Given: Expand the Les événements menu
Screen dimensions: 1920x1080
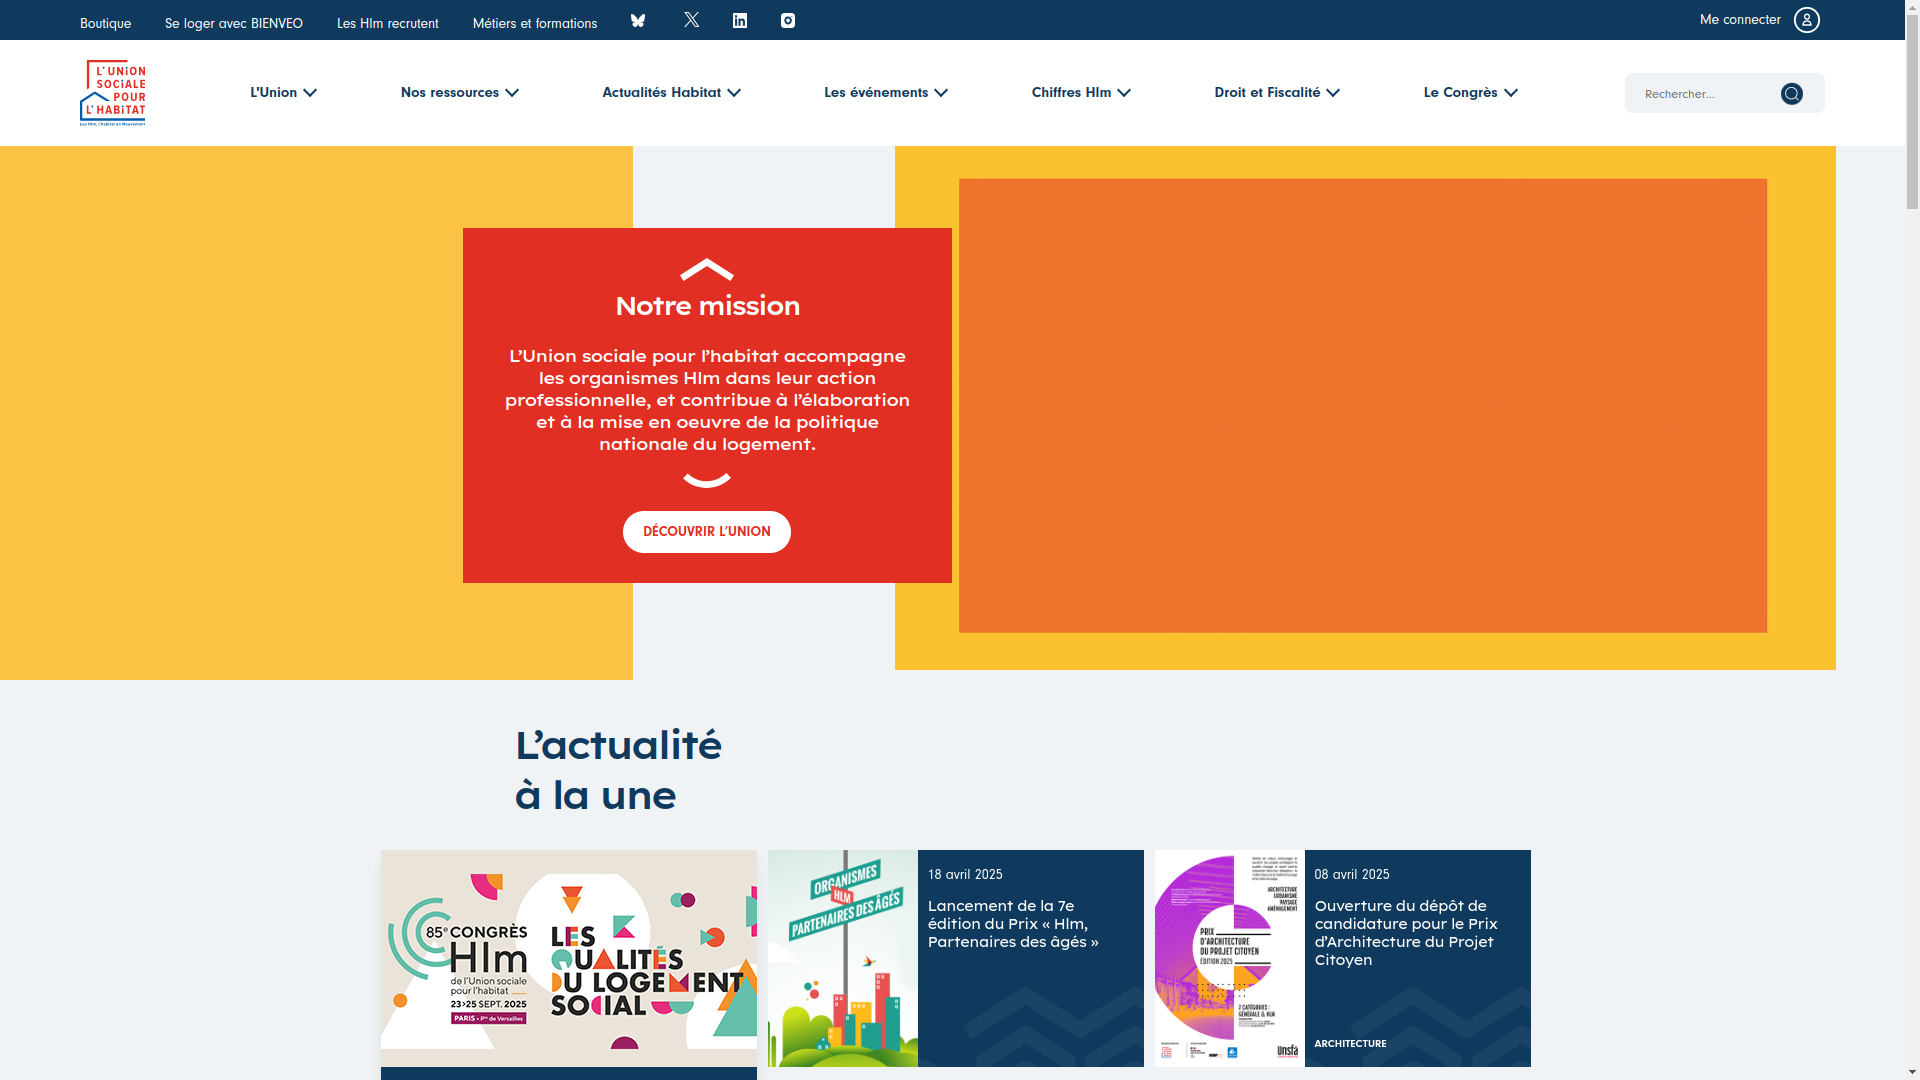Looking at the screenshot, I should (x=886, y=92).
